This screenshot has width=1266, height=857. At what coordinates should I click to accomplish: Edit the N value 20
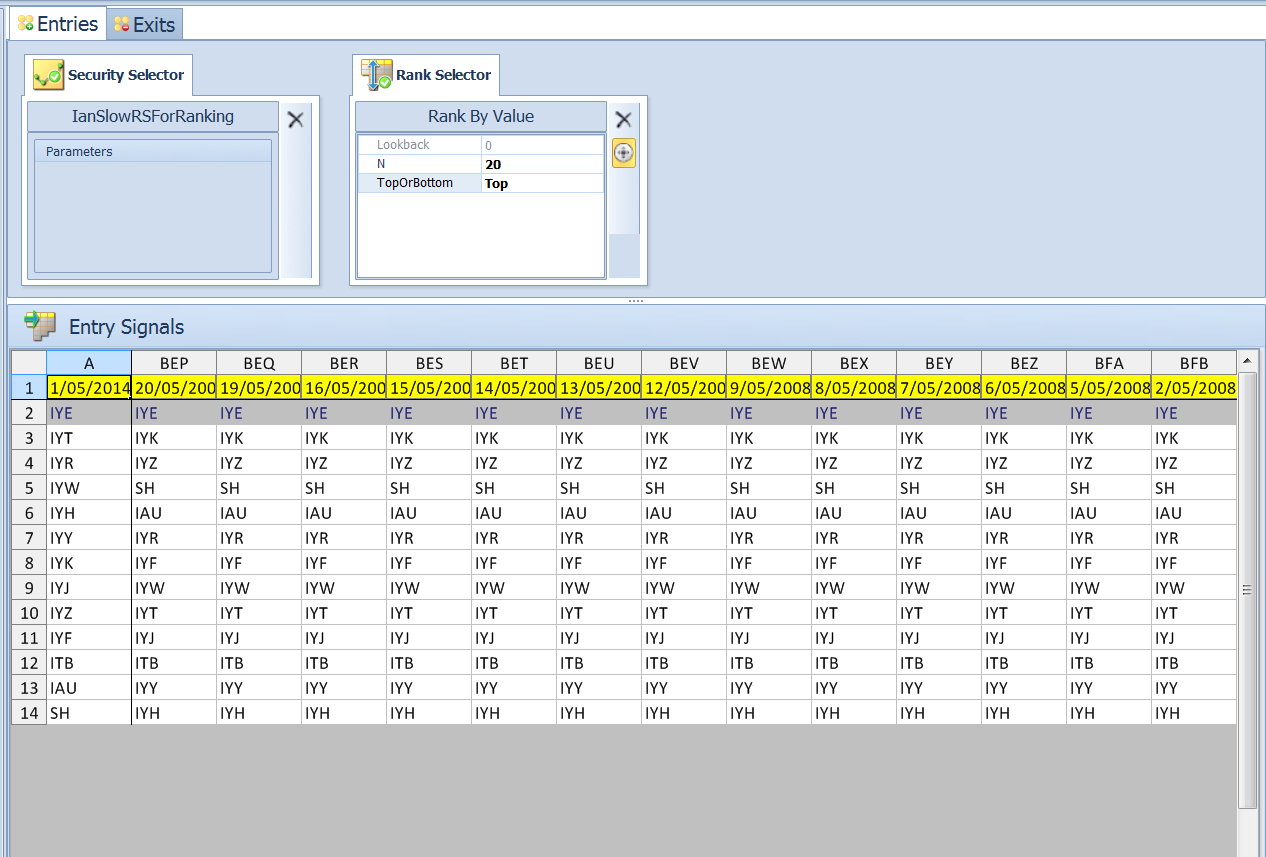[542, 164]
